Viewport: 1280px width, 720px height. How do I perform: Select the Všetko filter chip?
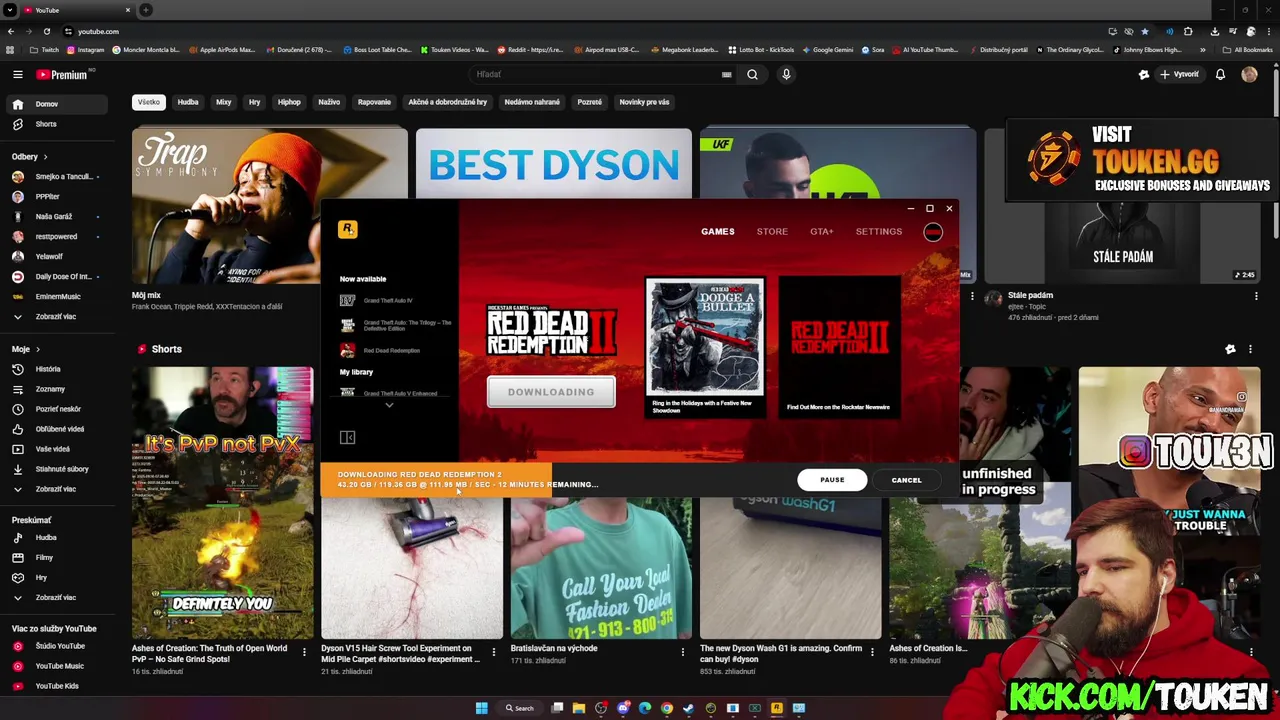(x=149, y=102)
